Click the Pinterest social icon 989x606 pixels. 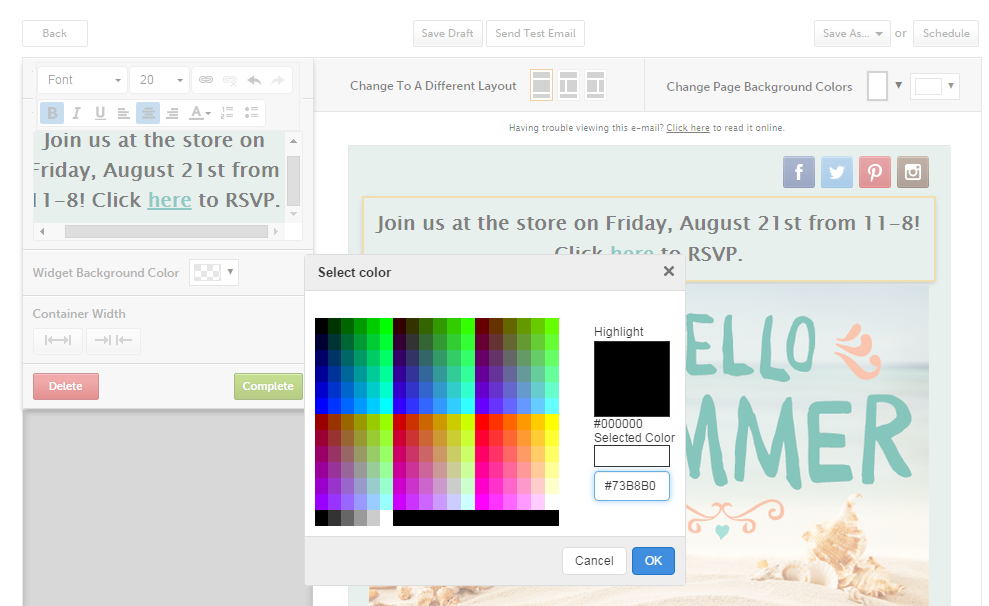pyautogui.click(x=875, y=172)
